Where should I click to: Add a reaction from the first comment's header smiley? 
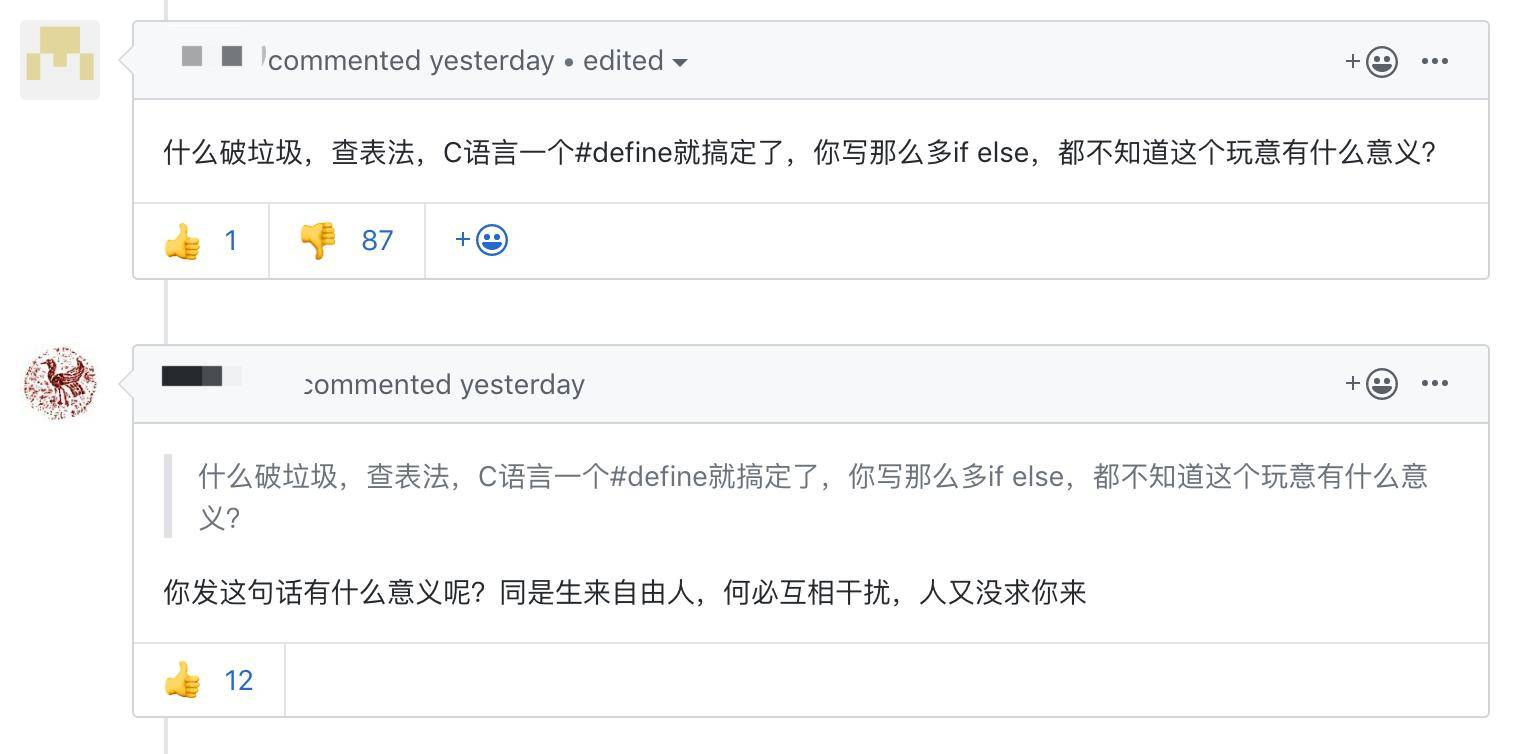click(1371, 61)
